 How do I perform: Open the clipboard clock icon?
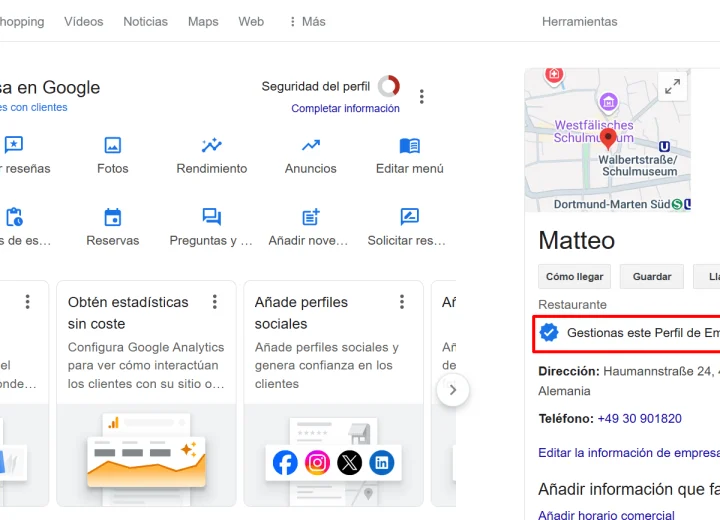[x=14, y=217]
